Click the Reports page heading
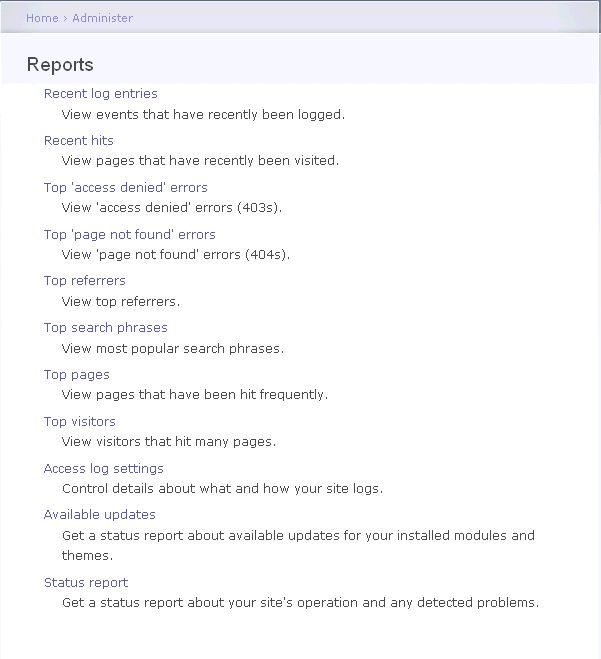The image size is (601, 659). pyautogui.click(x=60, y=65)
